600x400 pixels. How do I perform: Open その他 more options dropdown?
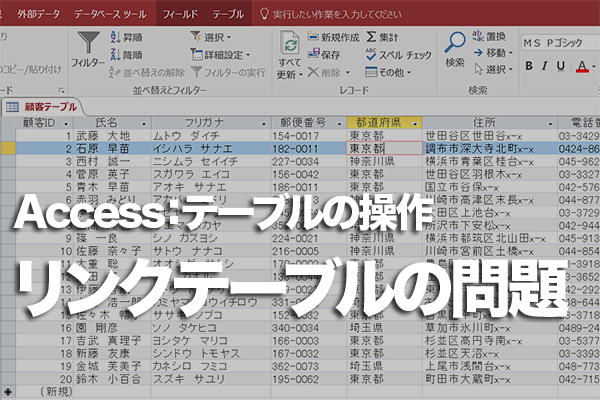click(388, 72)
